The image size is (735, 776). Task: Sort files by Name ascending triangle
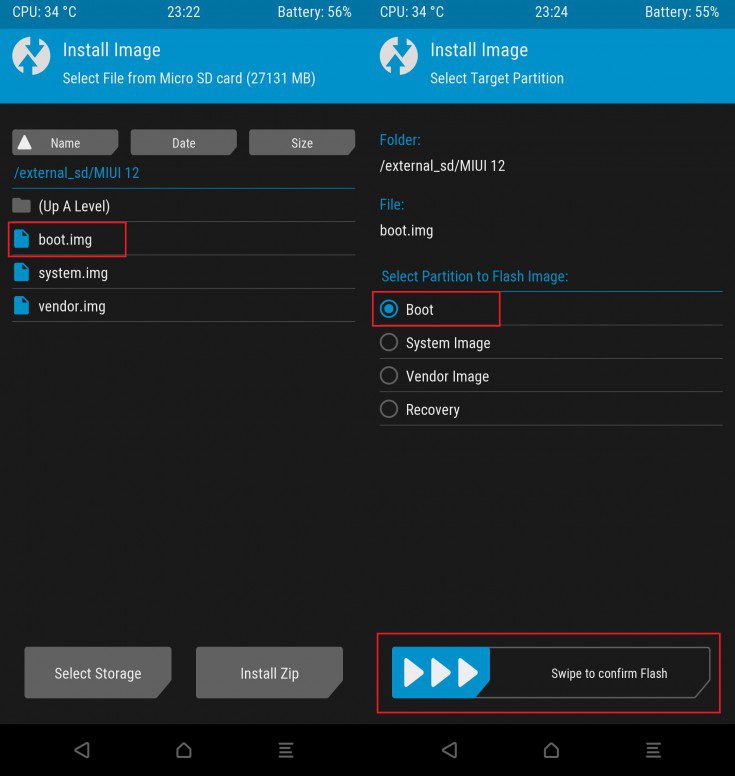click(25, 143)
